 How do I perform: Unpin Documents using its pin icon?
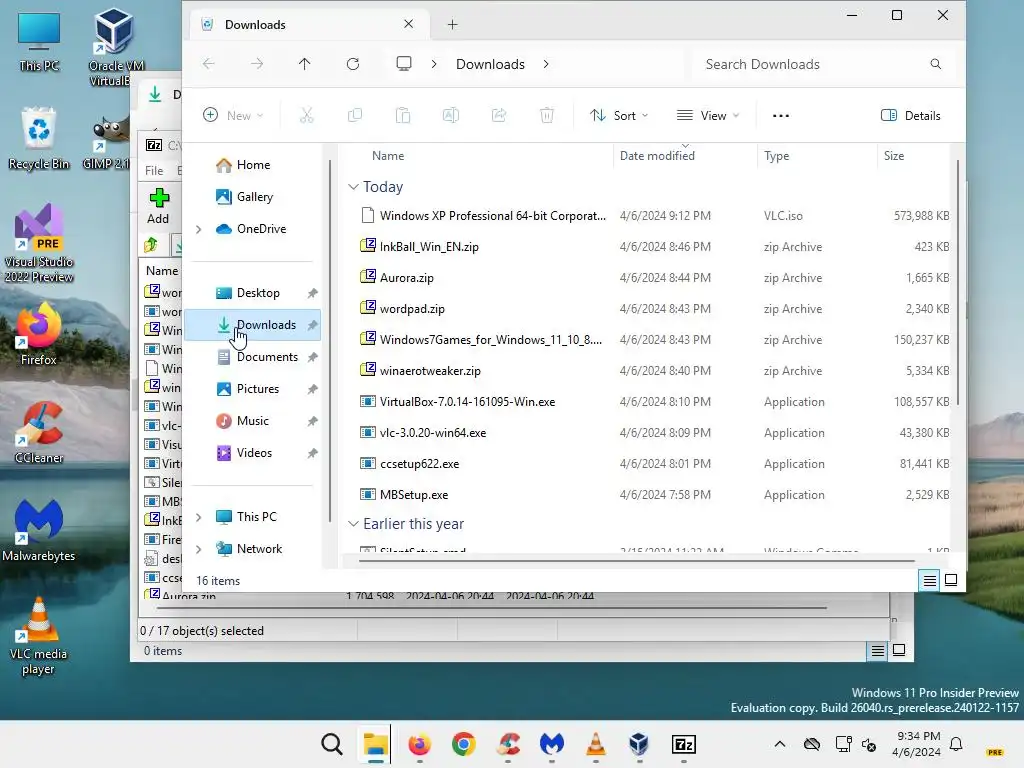coord(313,357)
